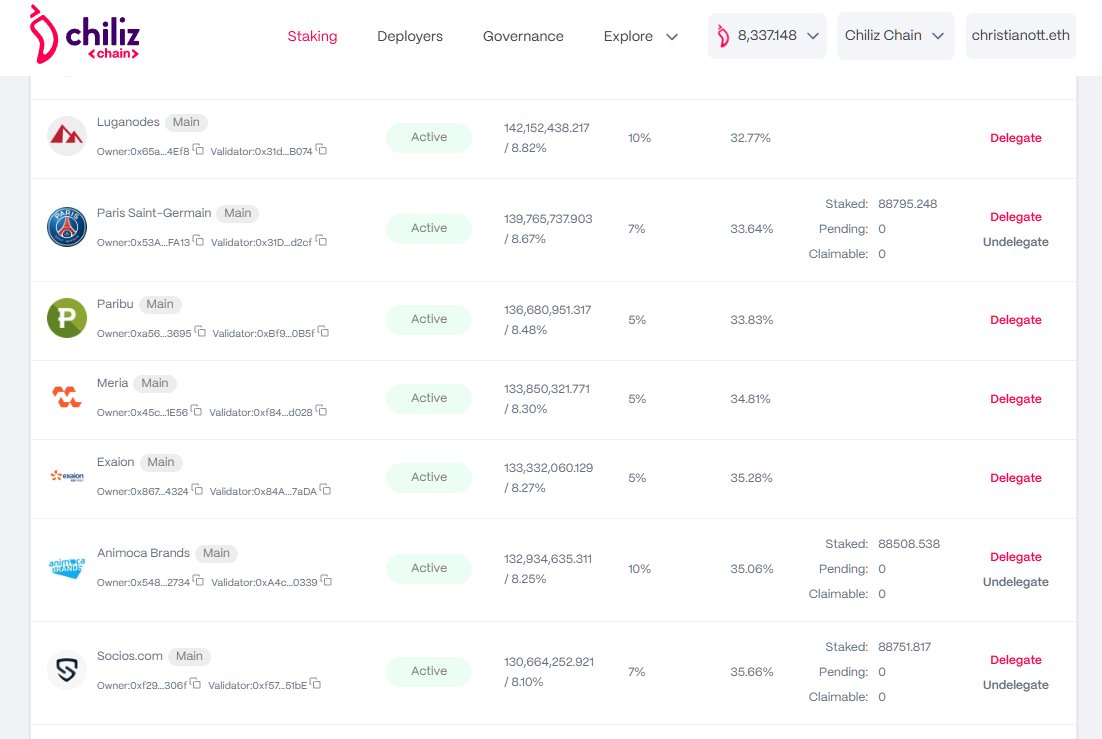The image size is (1102, 739).
Task: Open the Chiliz Chain network selector
Action: [895, 35]
